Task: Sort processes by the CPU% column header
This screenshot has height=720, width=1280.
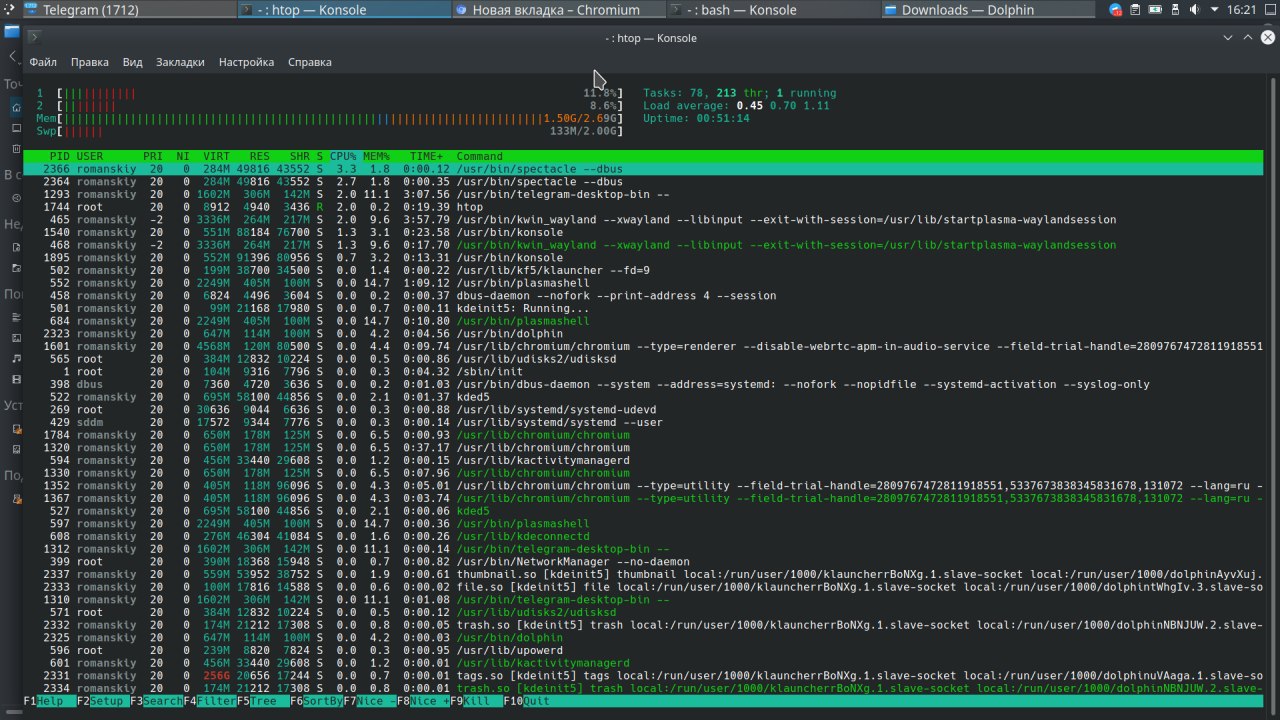Action: click(x=343, y=156)
